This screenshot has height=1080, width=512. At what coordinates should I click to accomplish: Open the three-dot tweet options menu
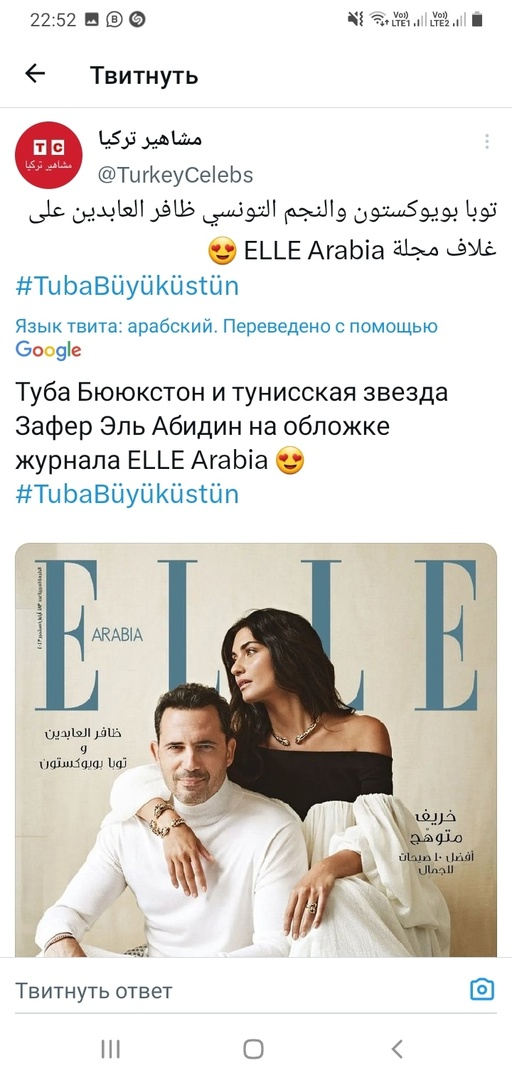coord(487,142)
